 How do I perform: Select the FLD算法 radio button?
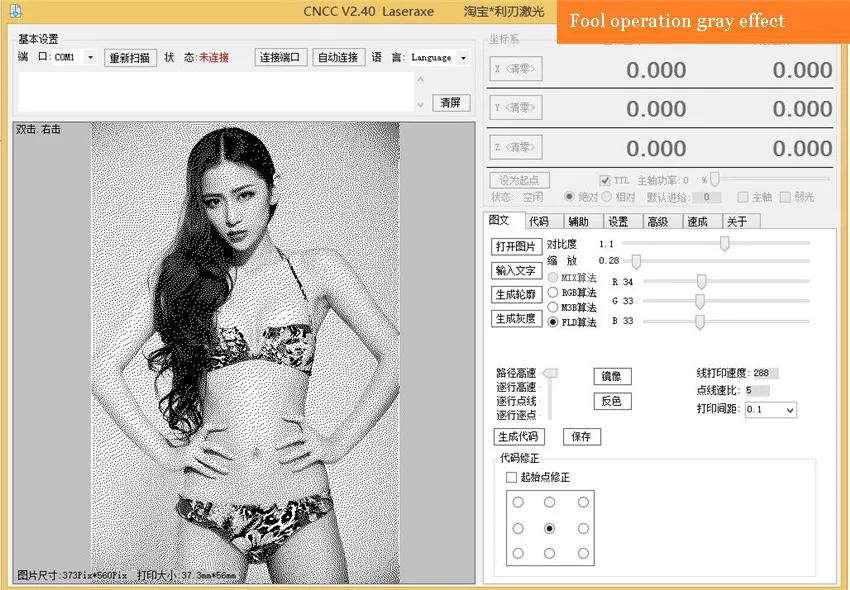552,322
